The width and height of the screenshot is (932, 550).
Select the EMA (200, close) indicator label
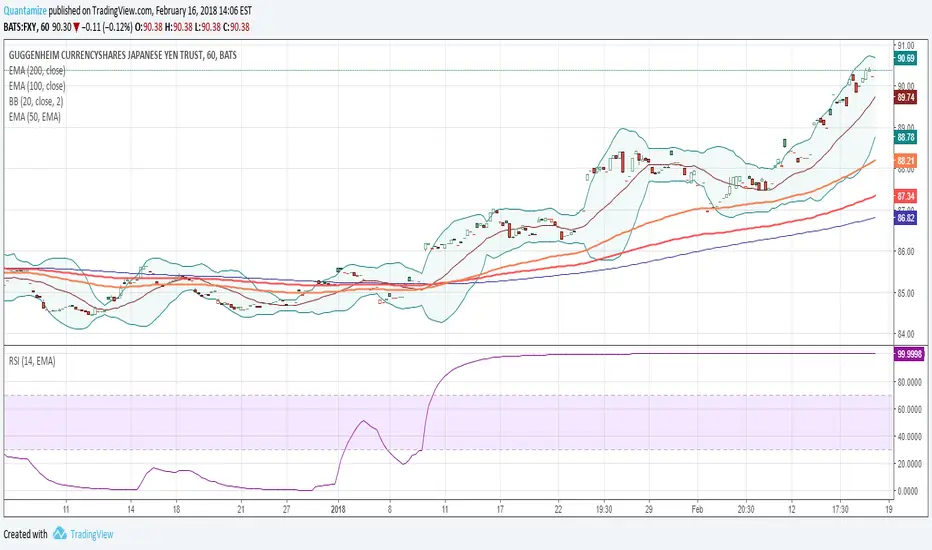(37, 70)
